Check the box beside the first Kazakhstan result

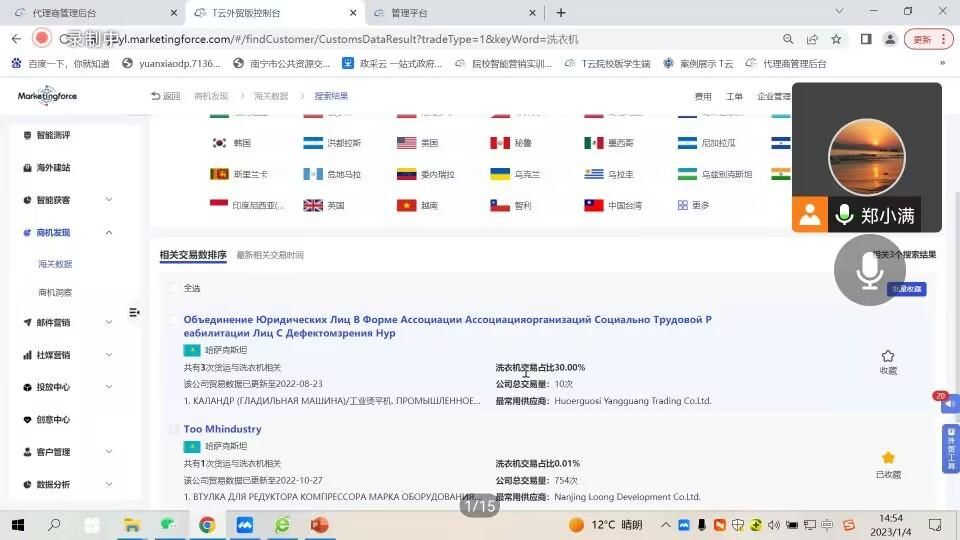tap(174, 320)
